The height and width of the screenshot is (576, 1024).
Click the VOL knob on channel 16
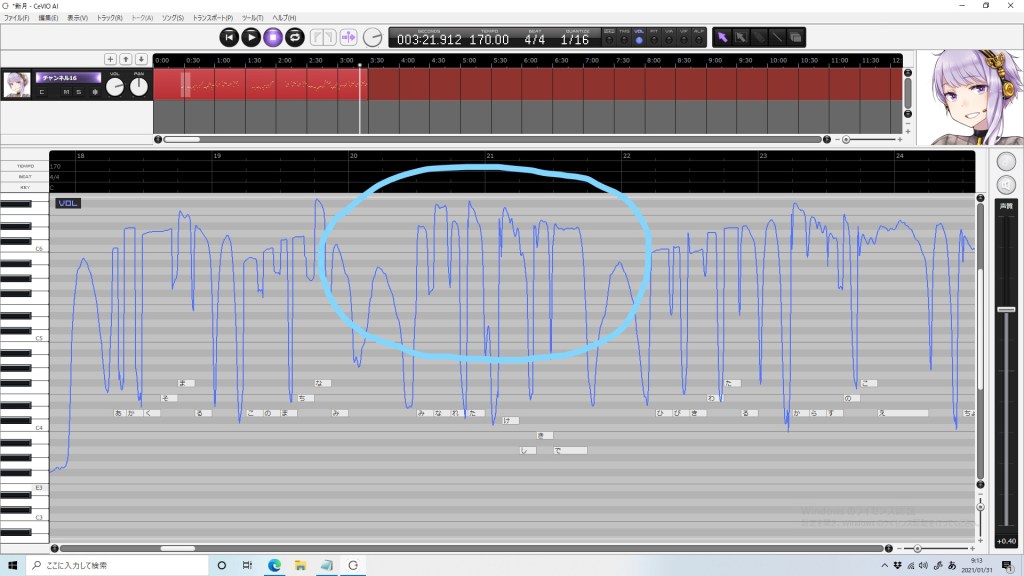(115, 88)
